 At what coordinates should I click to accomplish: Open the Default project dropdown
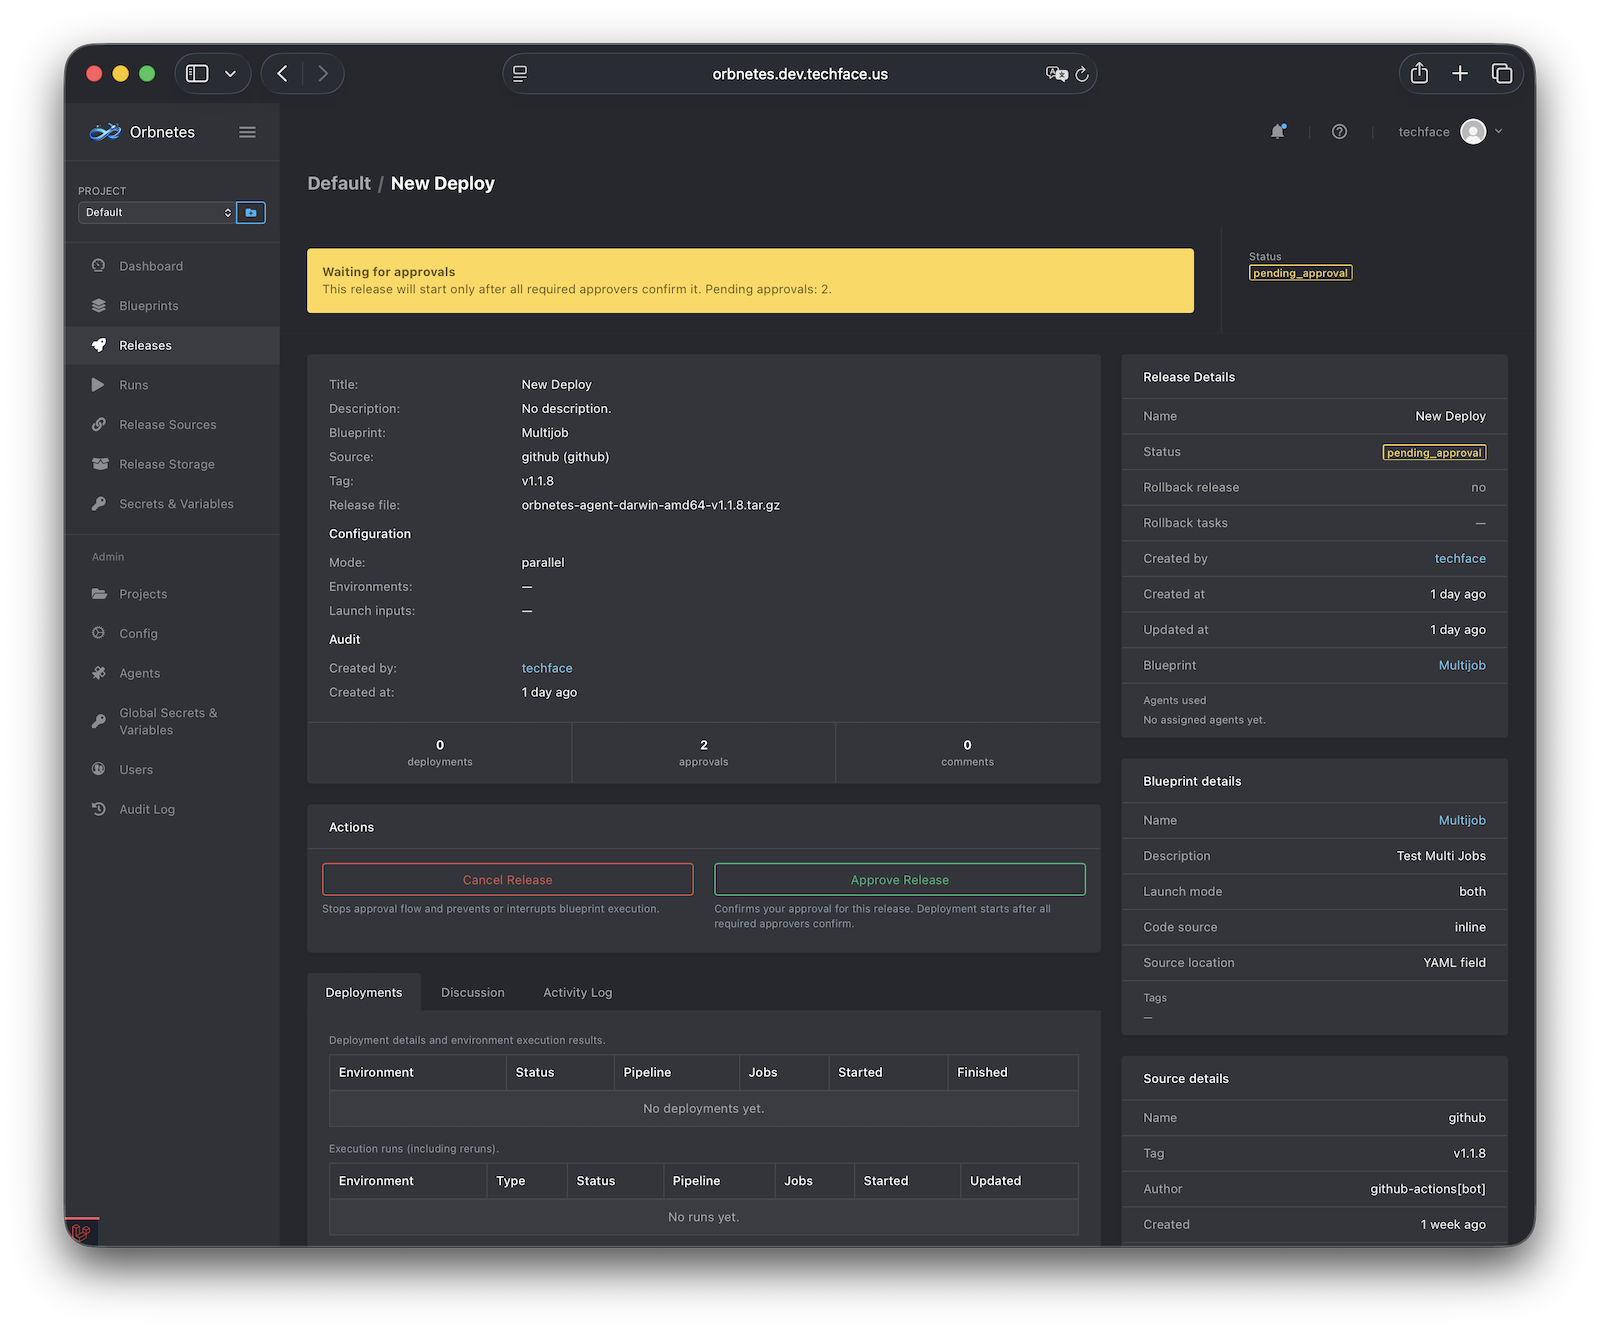click(x=155, y=212)
